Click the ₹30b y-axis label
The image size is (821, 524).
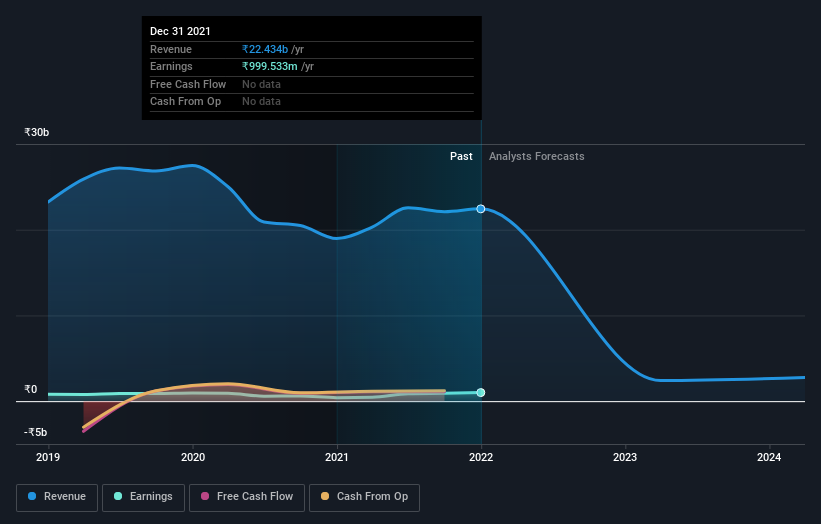[37, 132]
